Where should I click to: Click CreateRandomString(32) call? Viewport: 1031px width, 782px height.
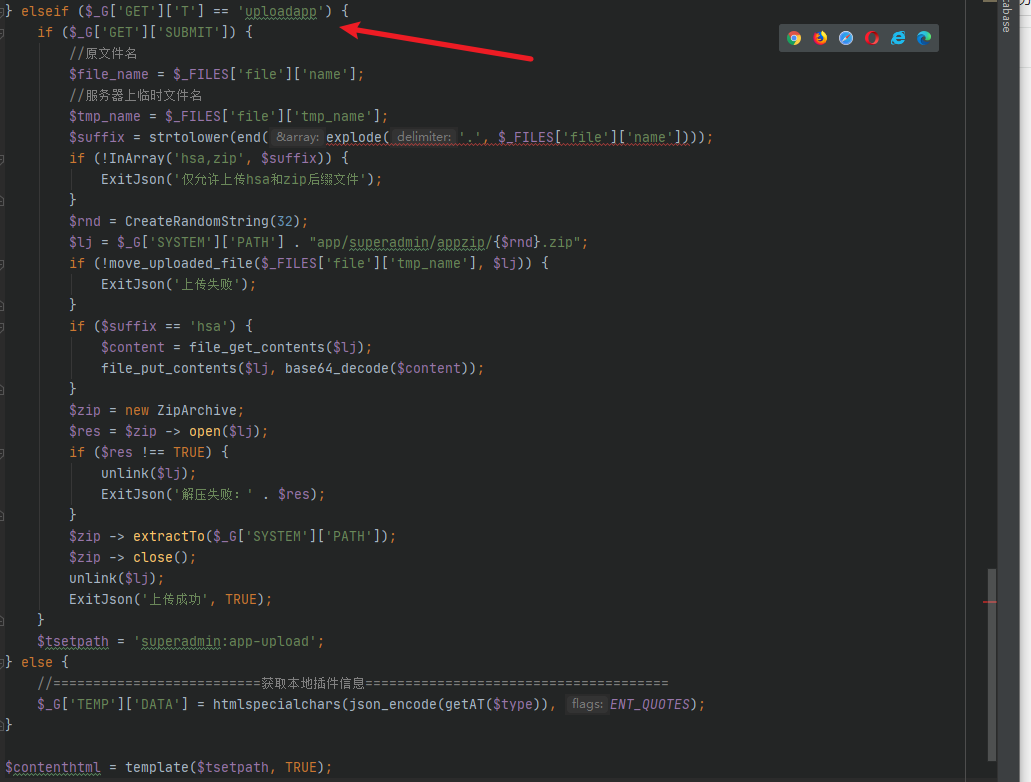tap(212, 222)
